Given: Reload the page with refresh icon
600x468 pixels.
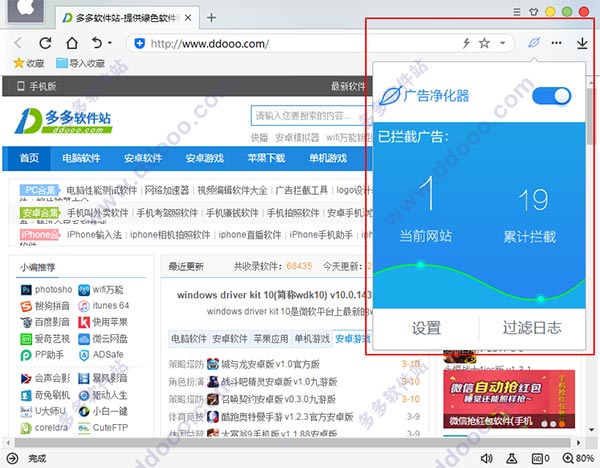Looking at the screenshot, I should click(45, 43).
